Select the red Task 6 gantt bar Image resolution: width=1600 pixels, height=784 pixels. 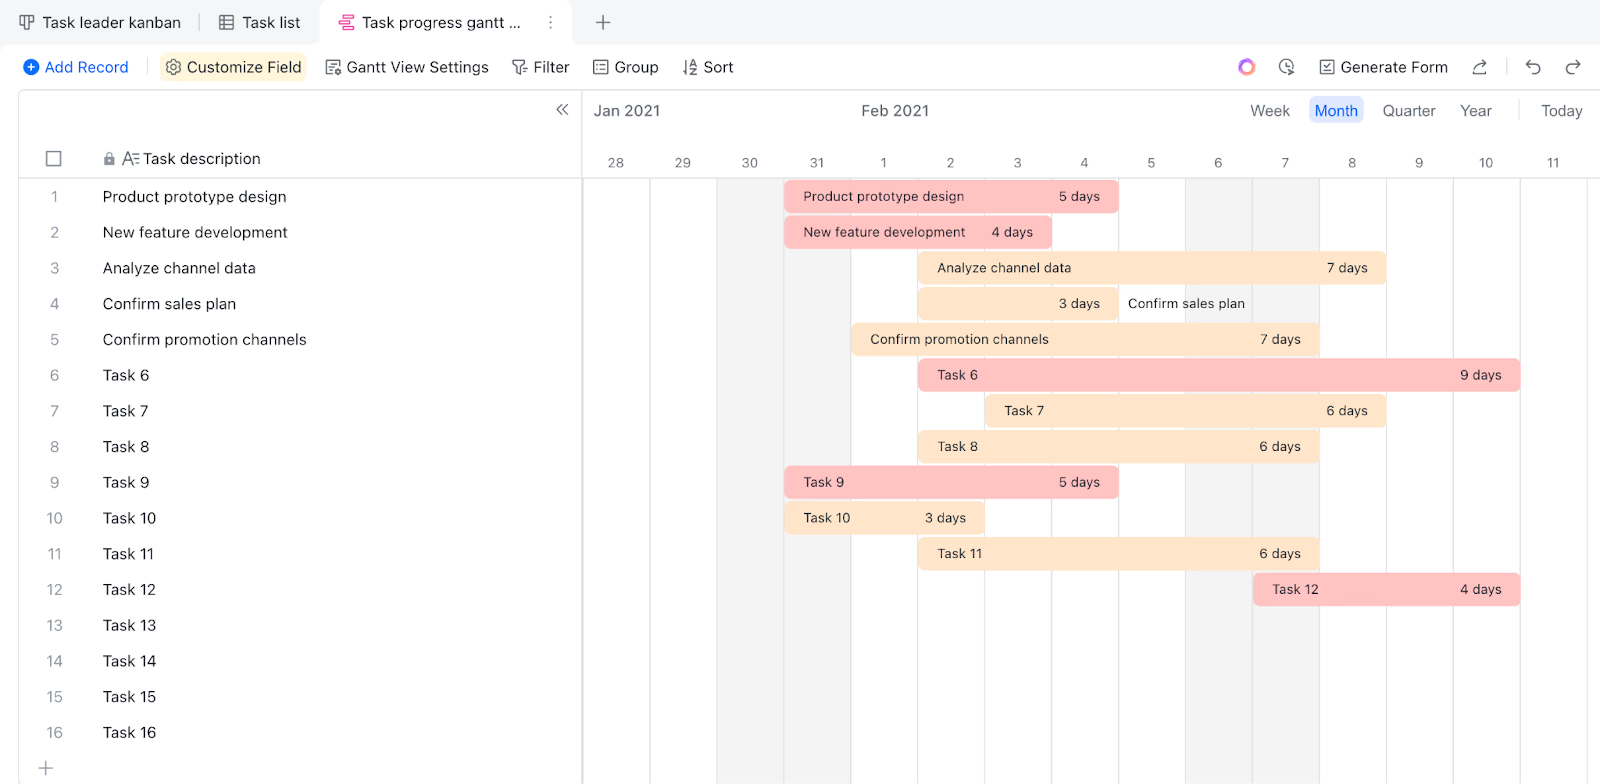[1219, 375]
